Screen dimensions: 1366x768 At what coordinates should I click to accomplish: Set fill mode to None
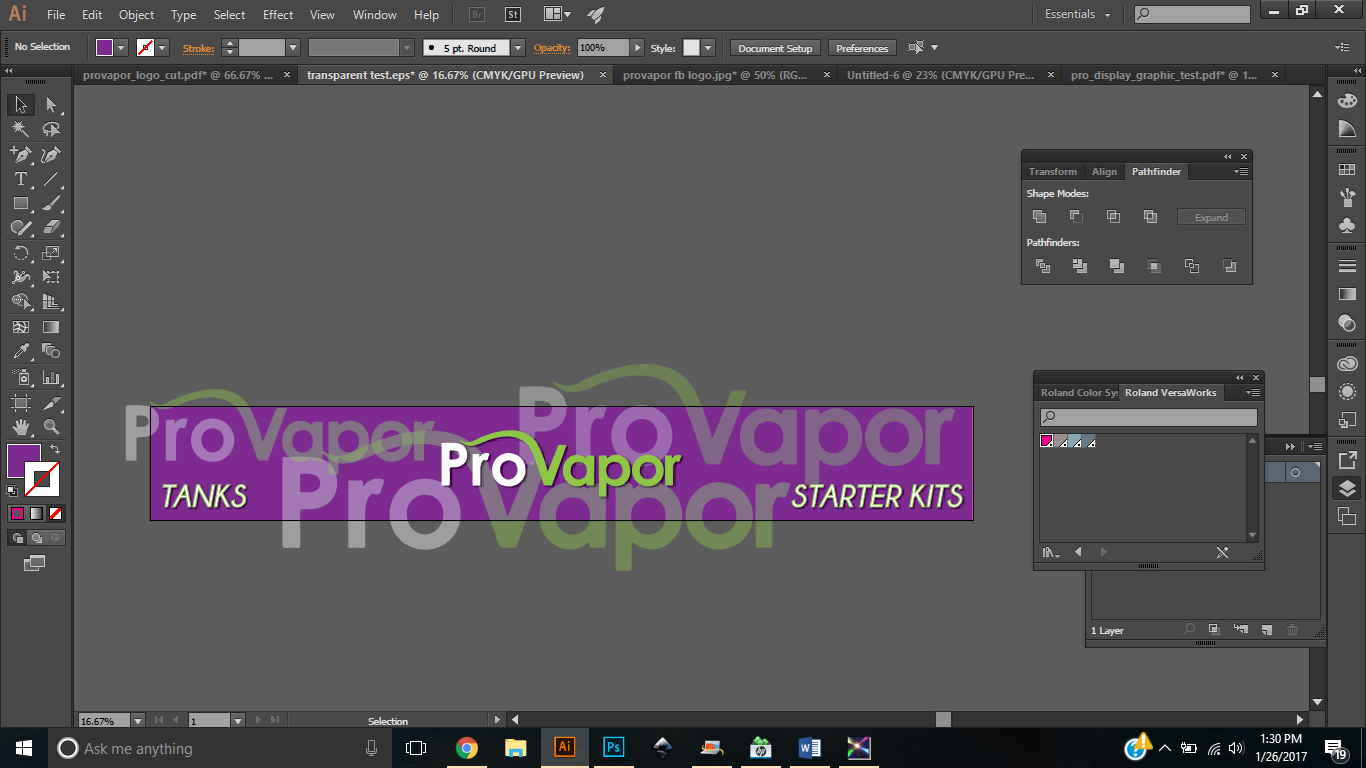57,513
